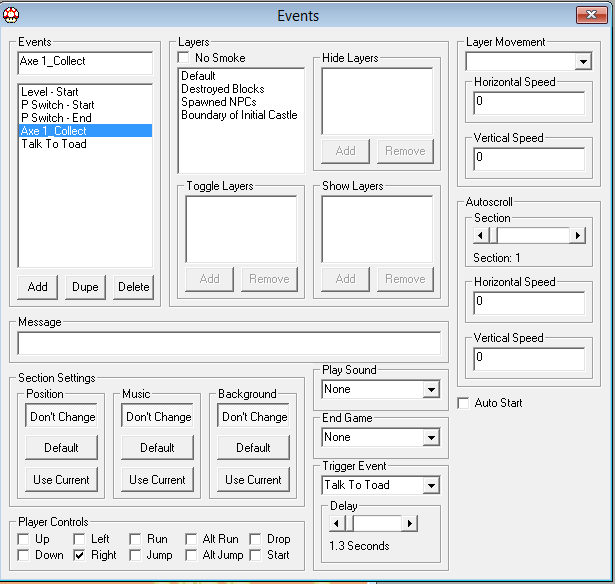Click the Delay slider thumb
Image resolution: width=615 pixels, height=584 pixels.
point(349,524)
